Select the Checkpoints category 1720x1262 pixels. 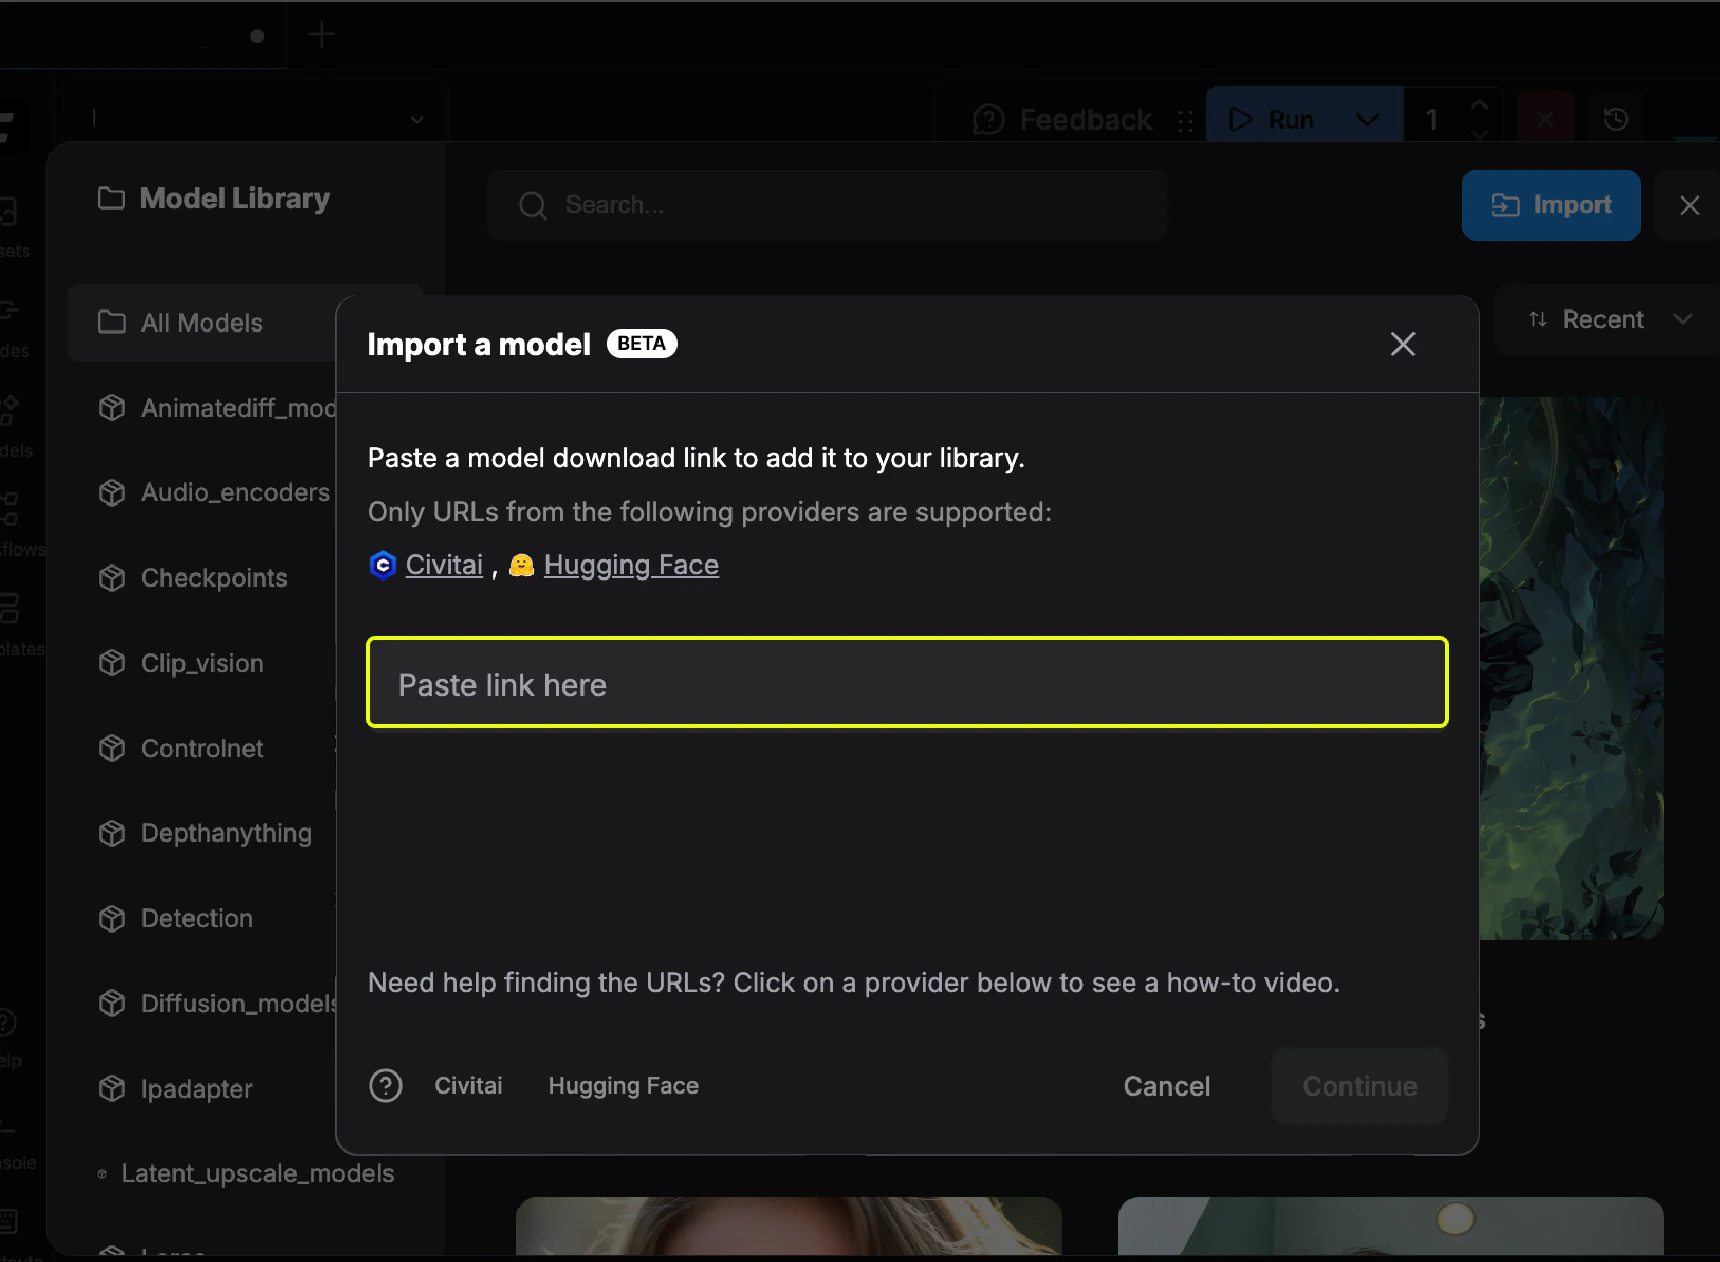coord(213,578)
